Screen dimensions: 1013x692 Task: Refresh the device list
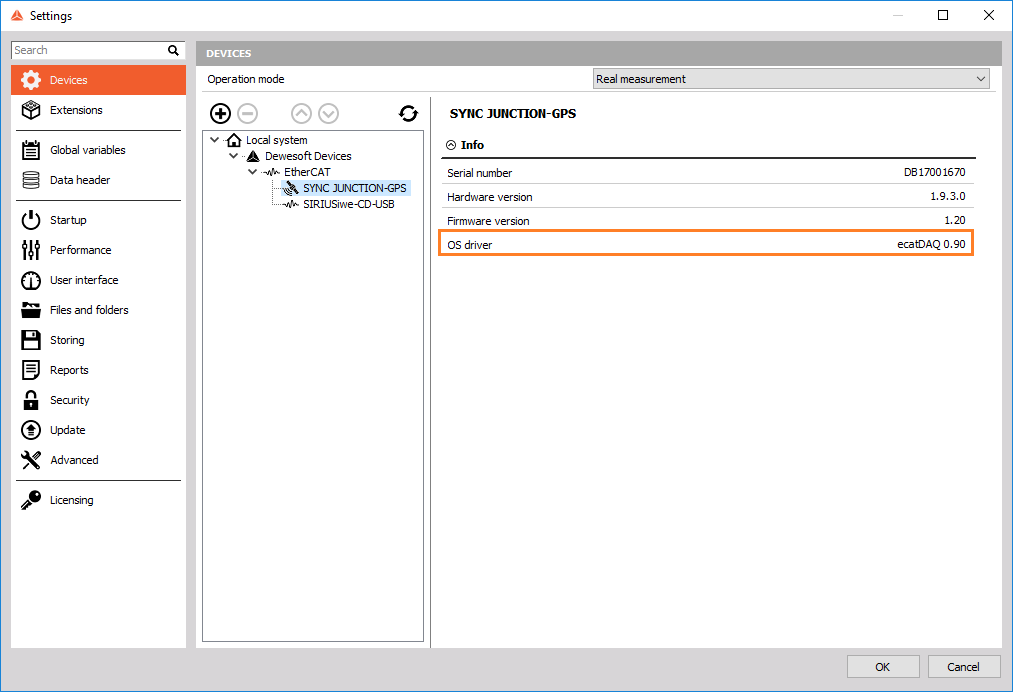[408, 114]
